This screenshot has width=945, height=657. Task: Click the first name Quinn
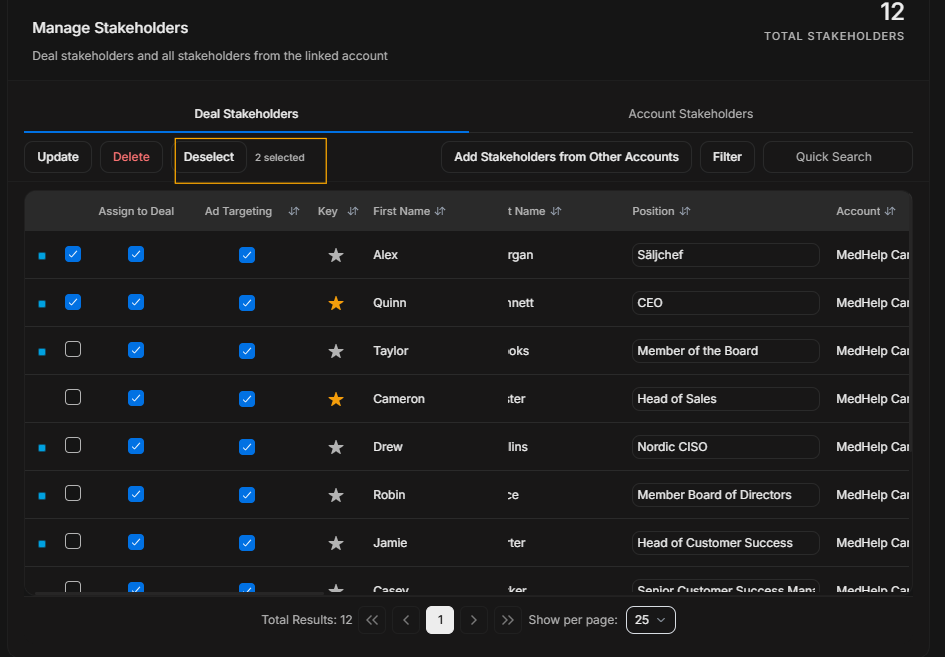(389, 303)
